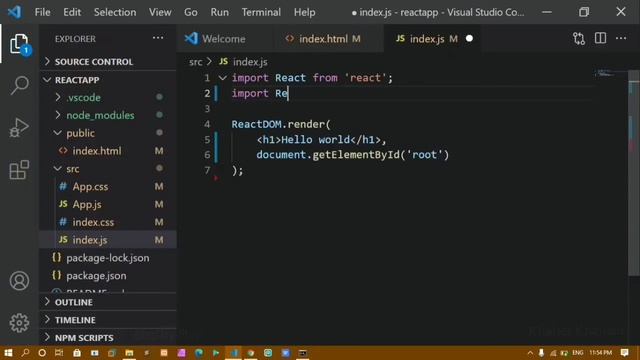Open index.html in file tree
Viewport: 640px width, 360px height.
click(x=108, y=151)
